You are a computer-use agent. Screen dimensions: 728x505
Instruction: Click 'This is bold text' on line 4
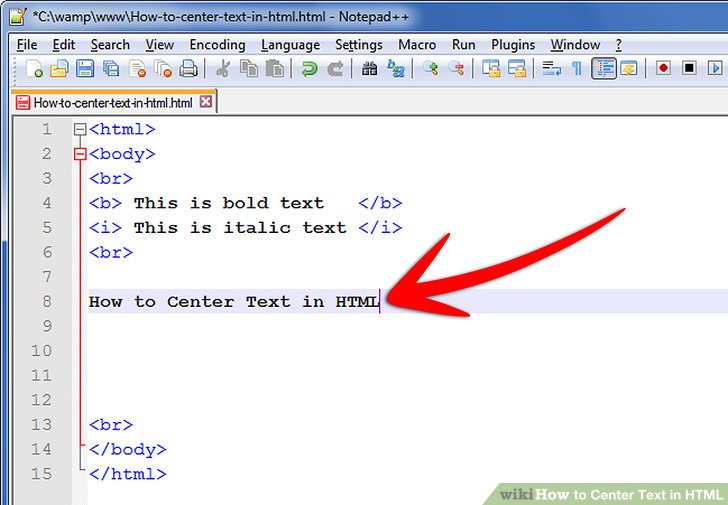coord(228,203)
